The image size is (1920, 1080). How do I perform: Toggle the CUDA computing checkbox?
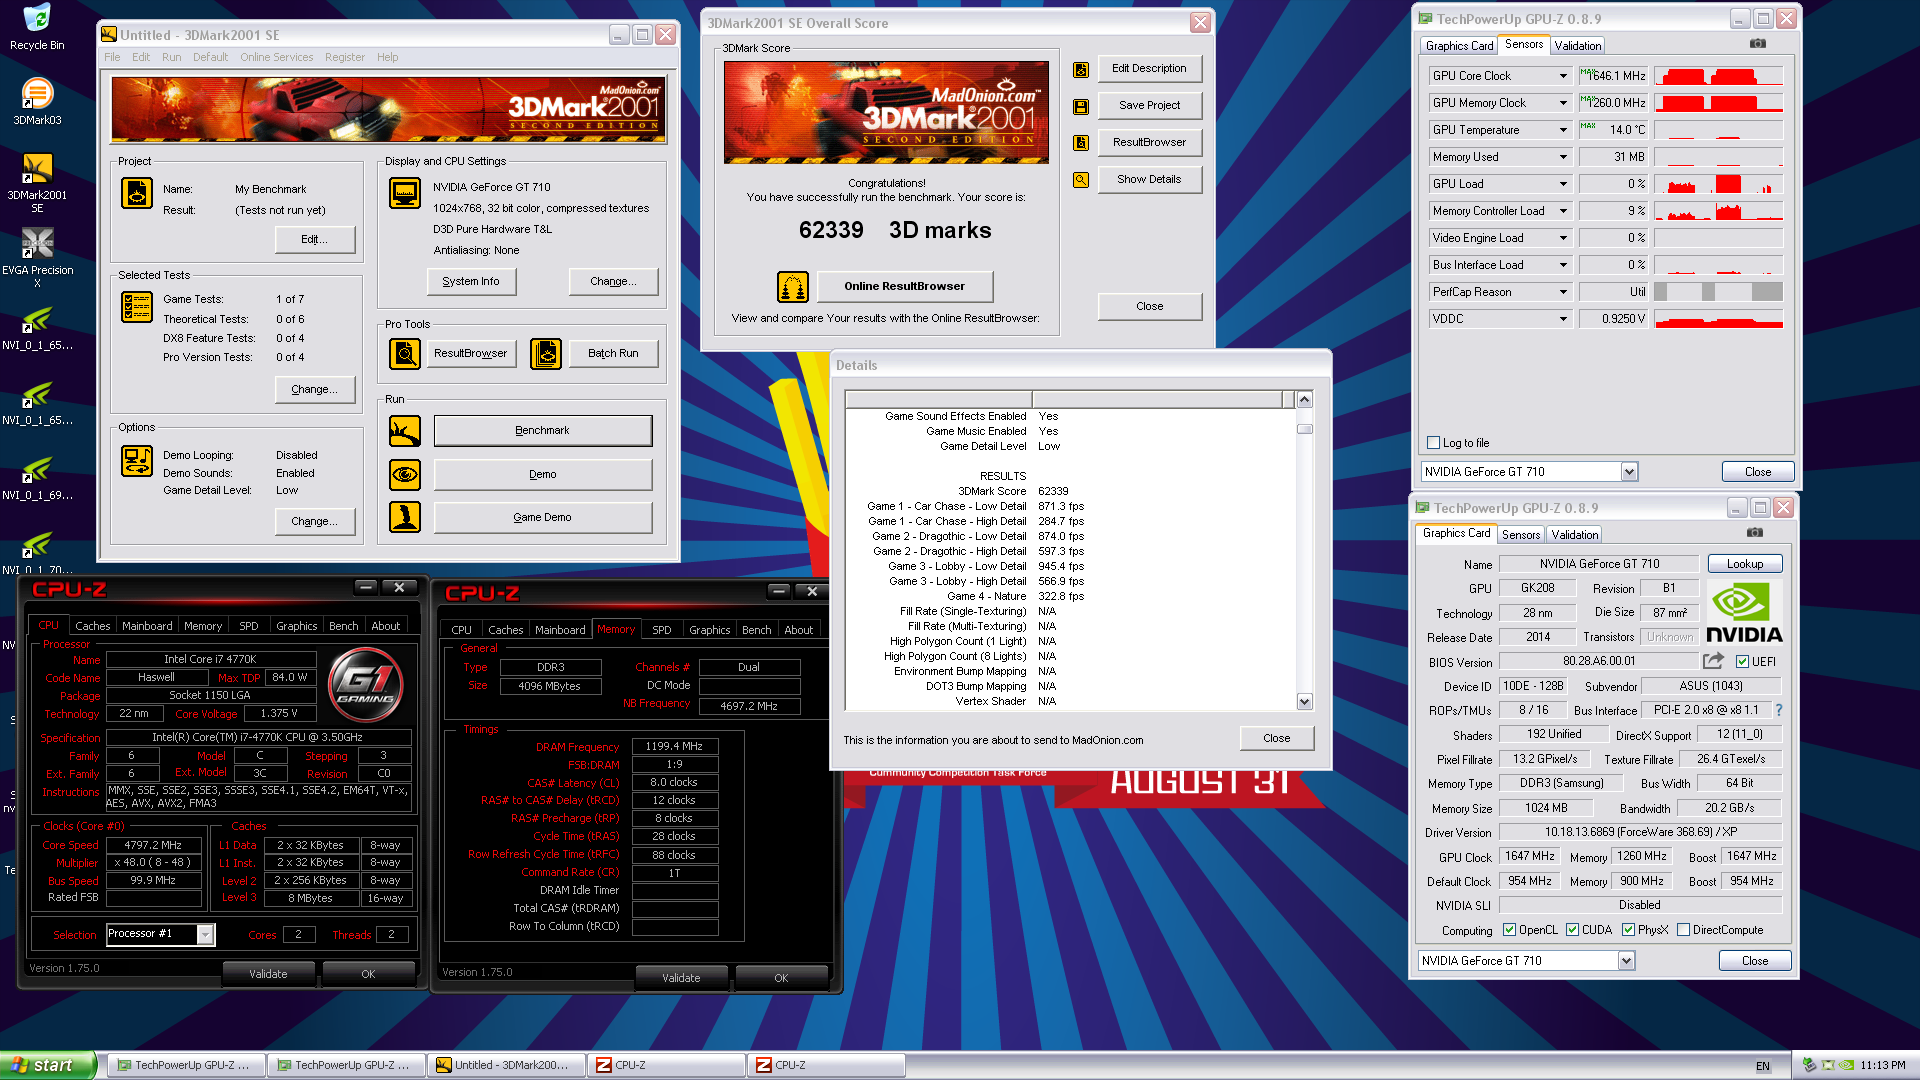click(1573, 929)
